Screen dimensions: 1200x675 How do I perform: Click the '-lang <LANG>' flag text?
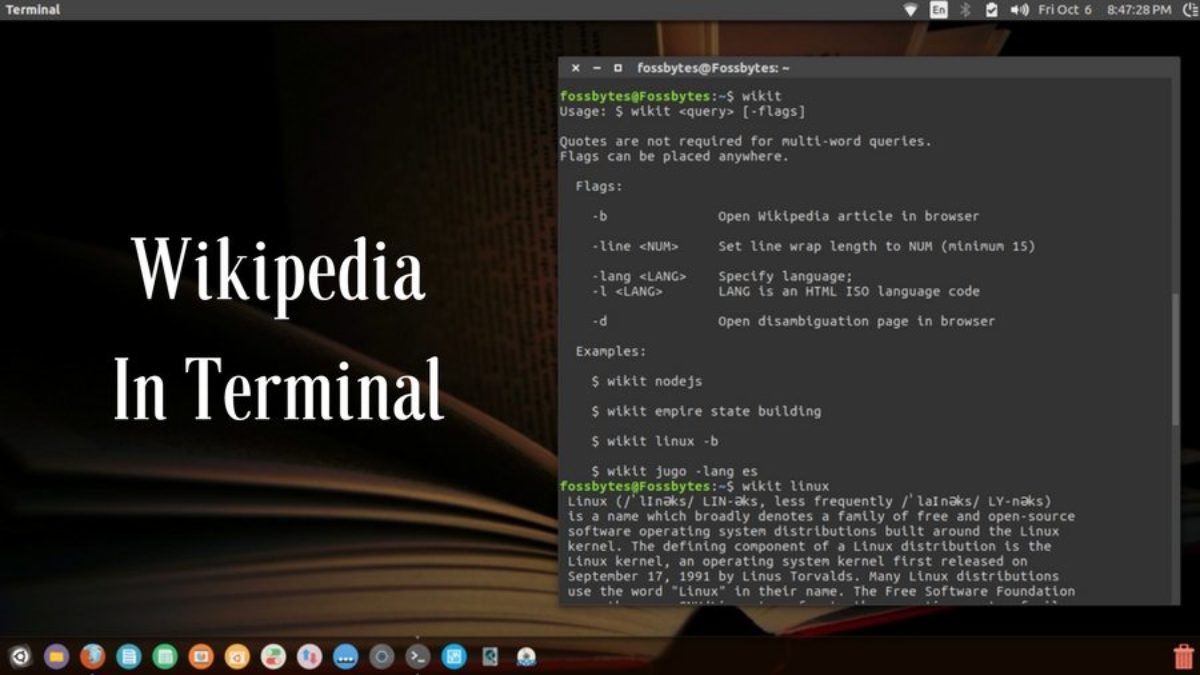(x=639, y=276)
